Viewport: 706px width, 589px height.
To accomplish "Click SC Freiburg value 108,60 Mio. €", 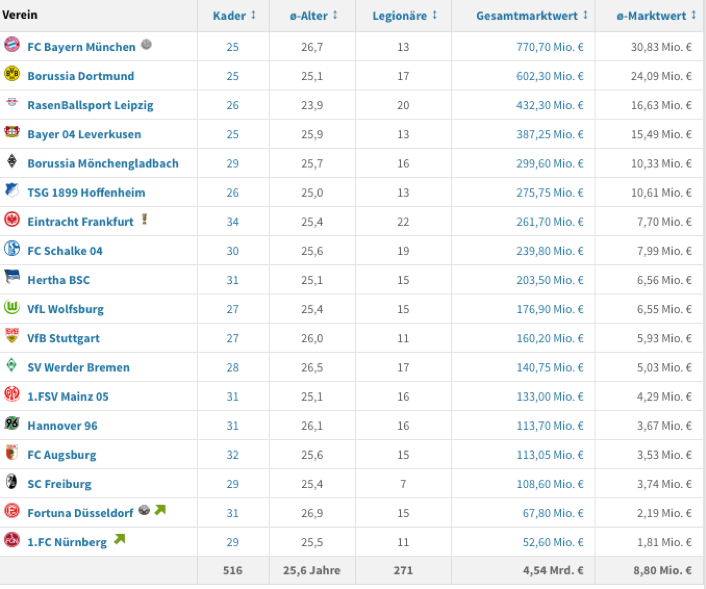I will coord(550,484).
